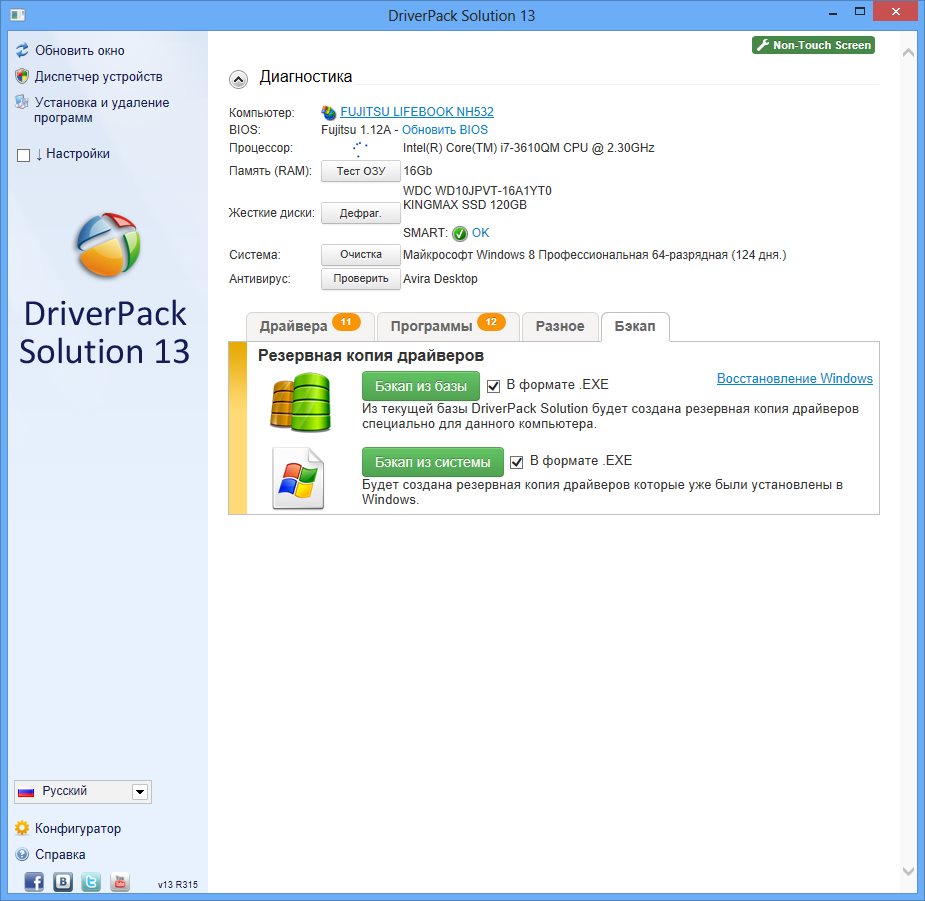Uncheck .EXE format for Бэкап из системы
Image resolution: width=925 pixels, height=901 pixels.
pyautogui.click(x=517, y=461)
